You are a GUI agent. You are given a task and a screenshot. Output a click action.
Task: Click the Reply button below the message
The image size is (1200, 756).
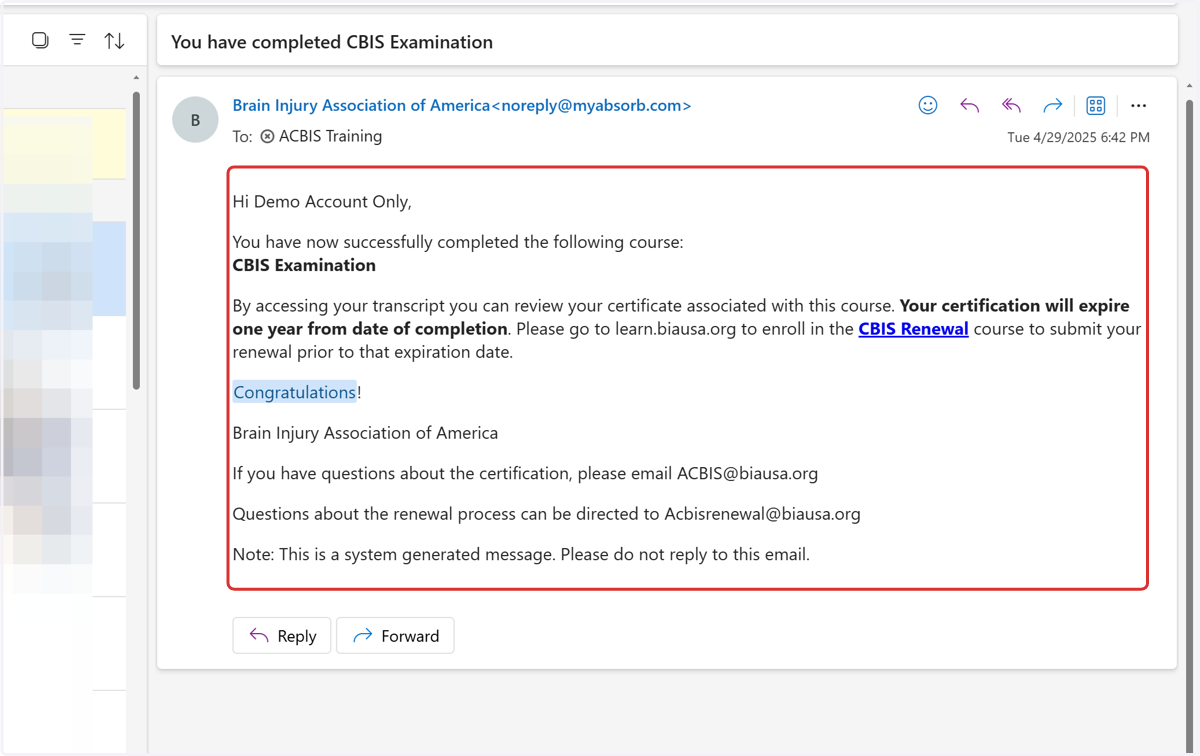(x=282, y=636)
